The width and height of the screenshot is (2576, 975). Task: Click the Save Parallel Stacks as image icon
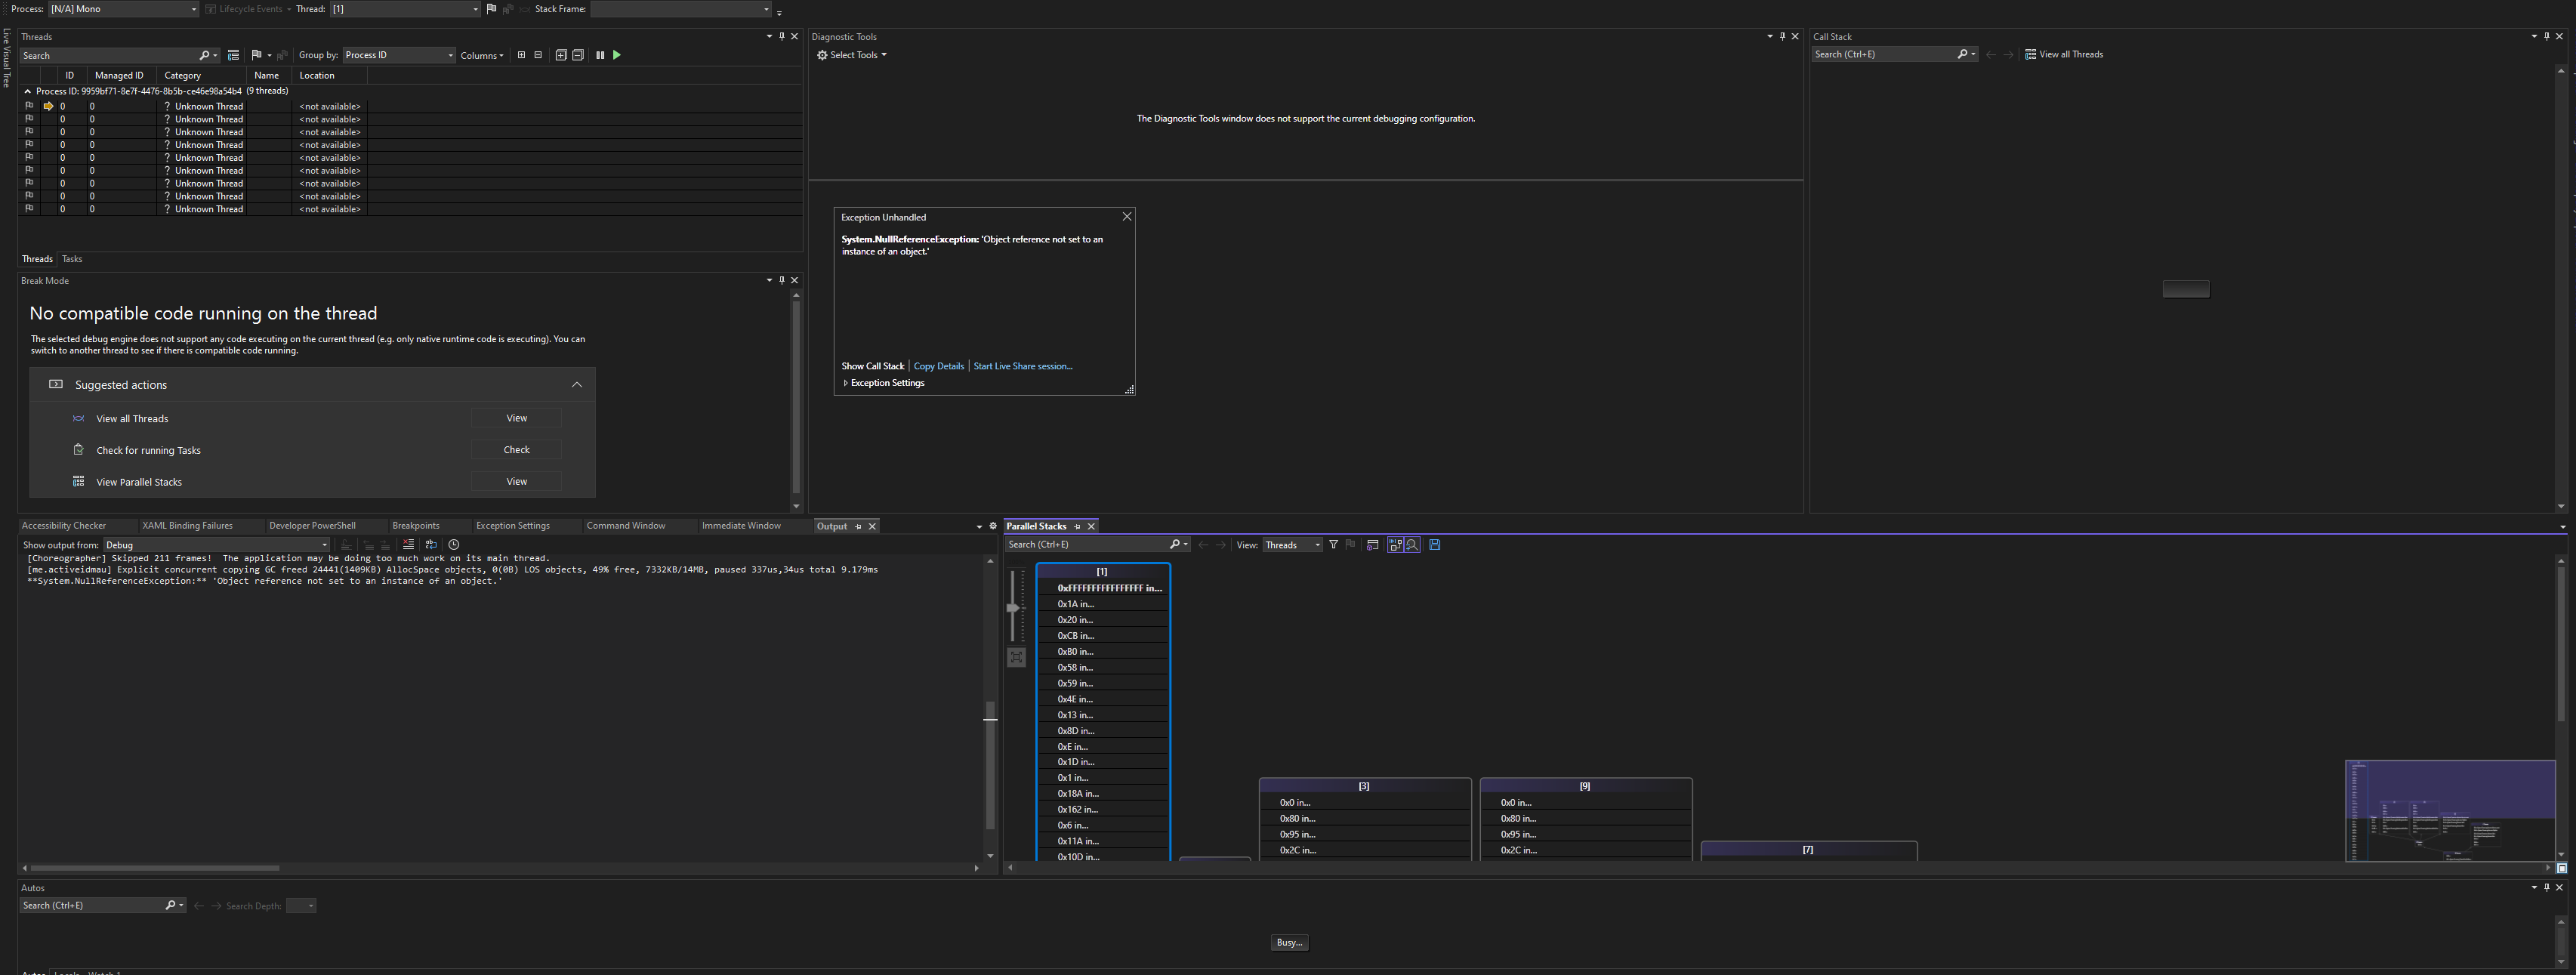1434,544
